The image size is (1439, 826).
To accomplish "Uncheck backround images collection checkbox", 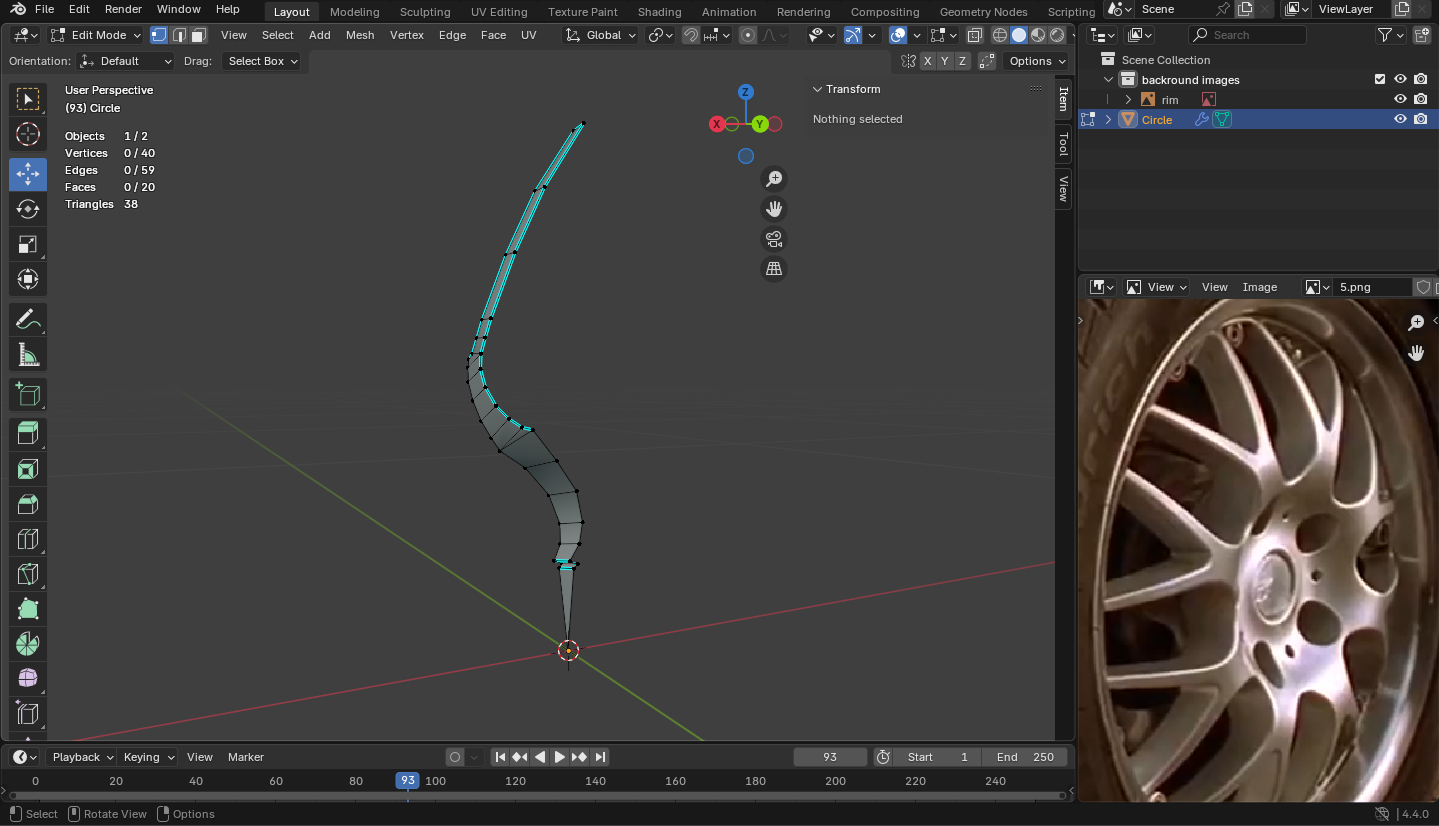I will click(x=1380, y=79).
